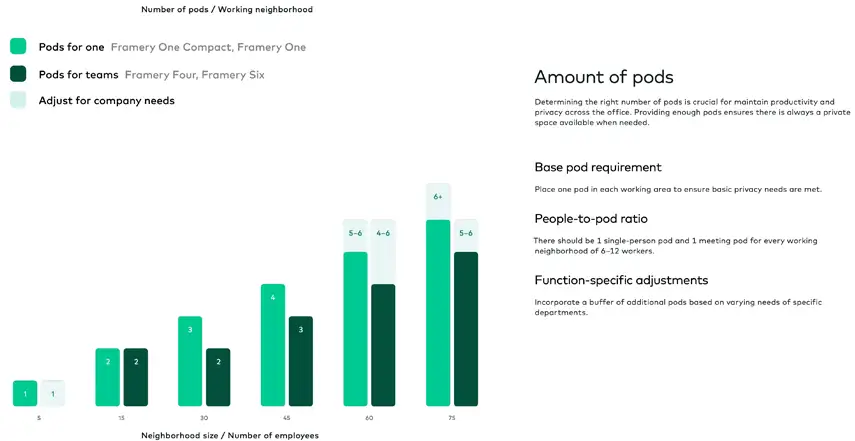Select the 'Pods for teams' legend label
The width and height of the screenshot is (855, 441).
pyautogui.click(x=78, y=74)
